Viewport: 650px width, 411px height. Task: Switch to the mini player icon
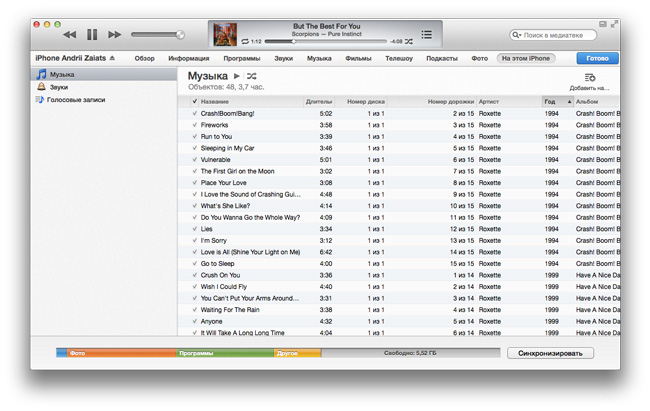click(603, 24)
